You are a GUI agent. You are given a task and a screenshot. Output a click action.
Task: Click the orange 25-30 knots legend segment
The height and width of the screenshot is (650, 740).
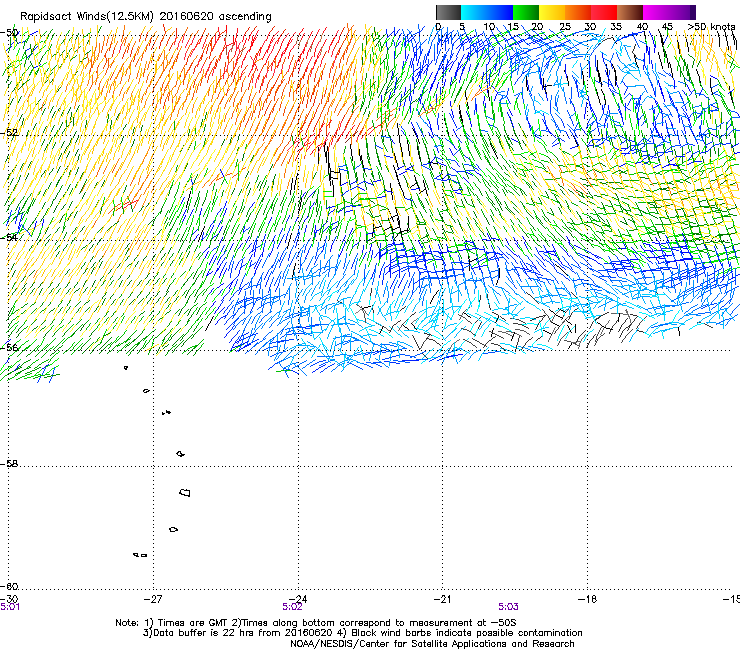coord(578,12)
